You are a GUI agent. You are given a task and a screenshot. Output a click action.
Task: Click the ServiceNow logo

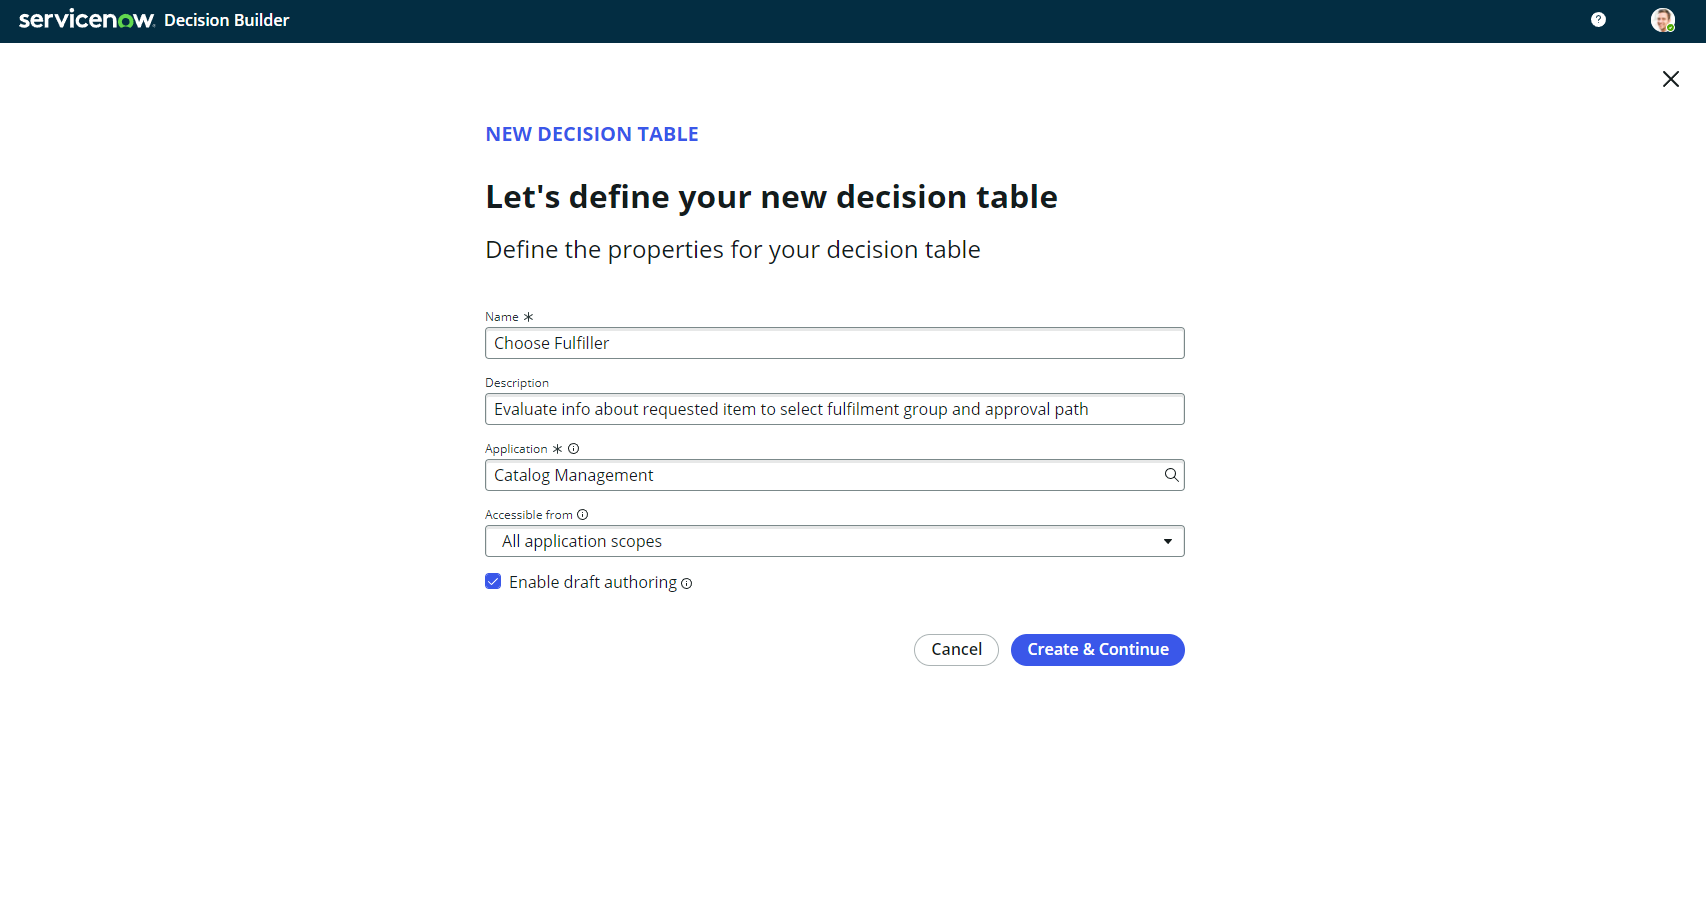point(86,20)
